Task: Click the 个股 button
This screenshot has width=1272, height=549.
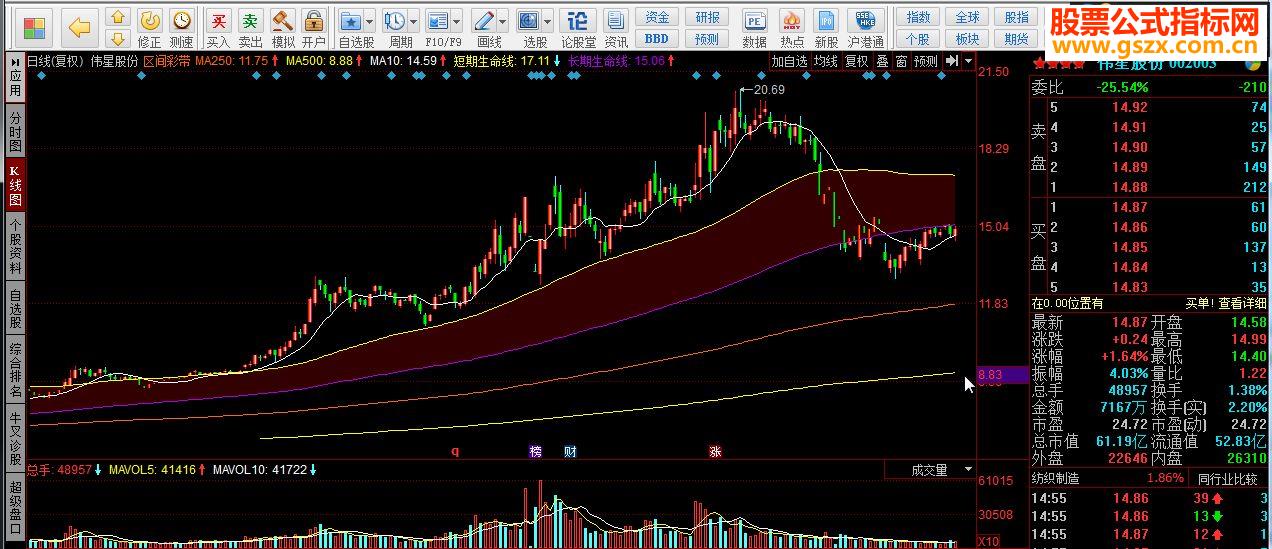Action: (x=918, y=39)
